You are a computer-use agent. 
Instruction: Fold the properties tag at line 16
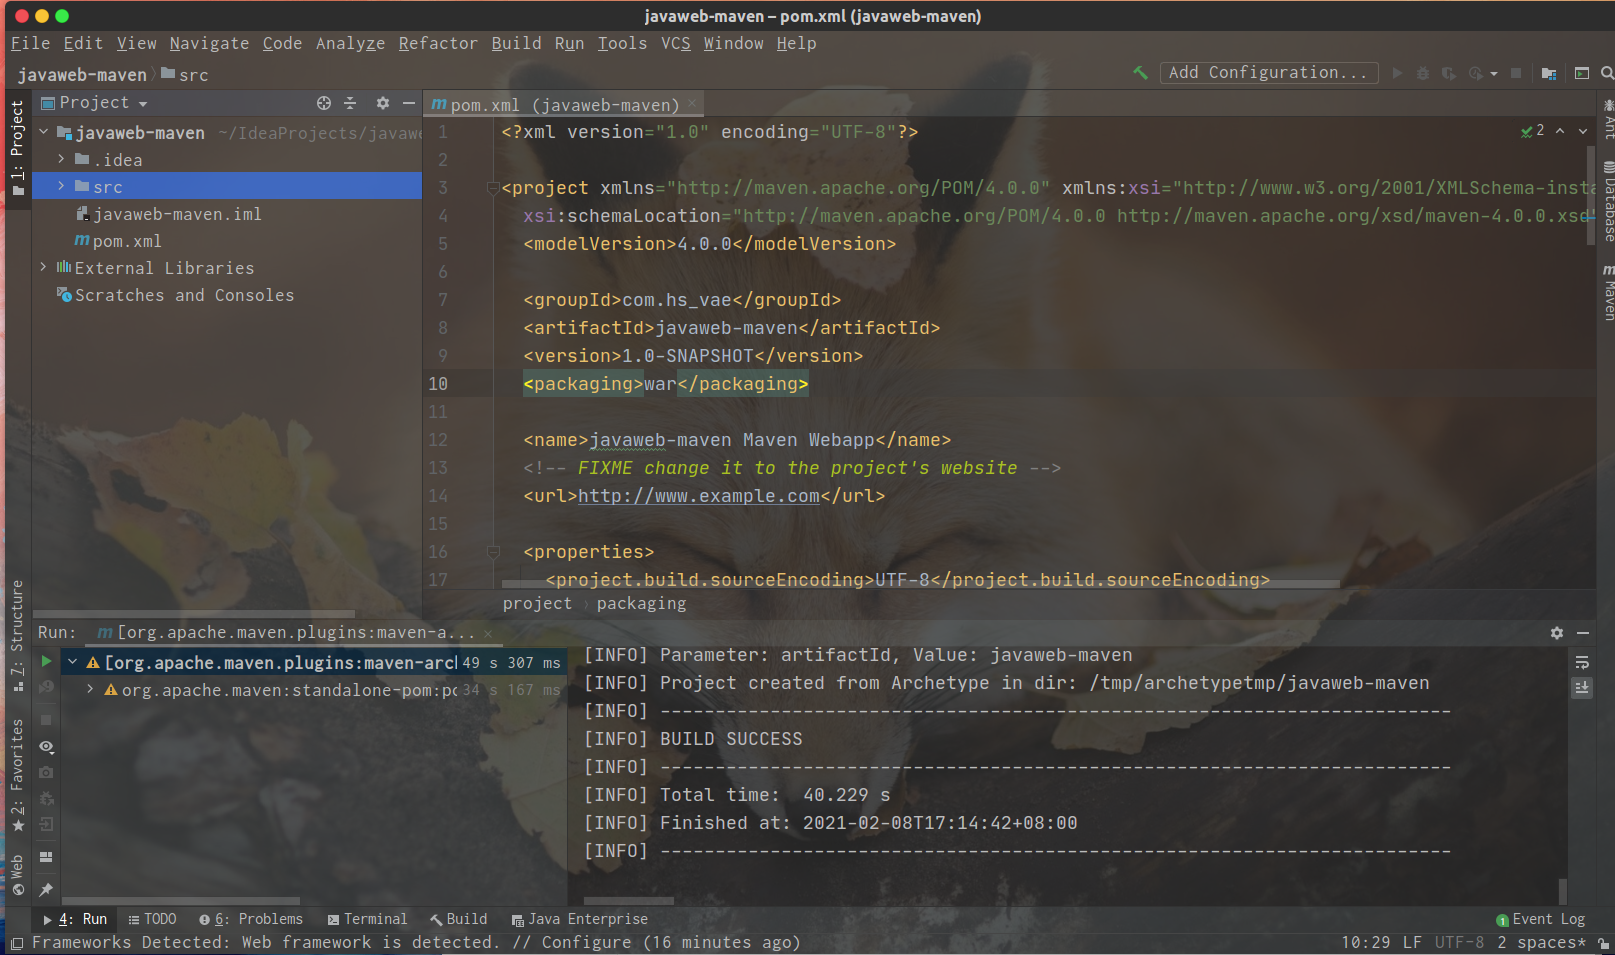(x=492, y=552)
